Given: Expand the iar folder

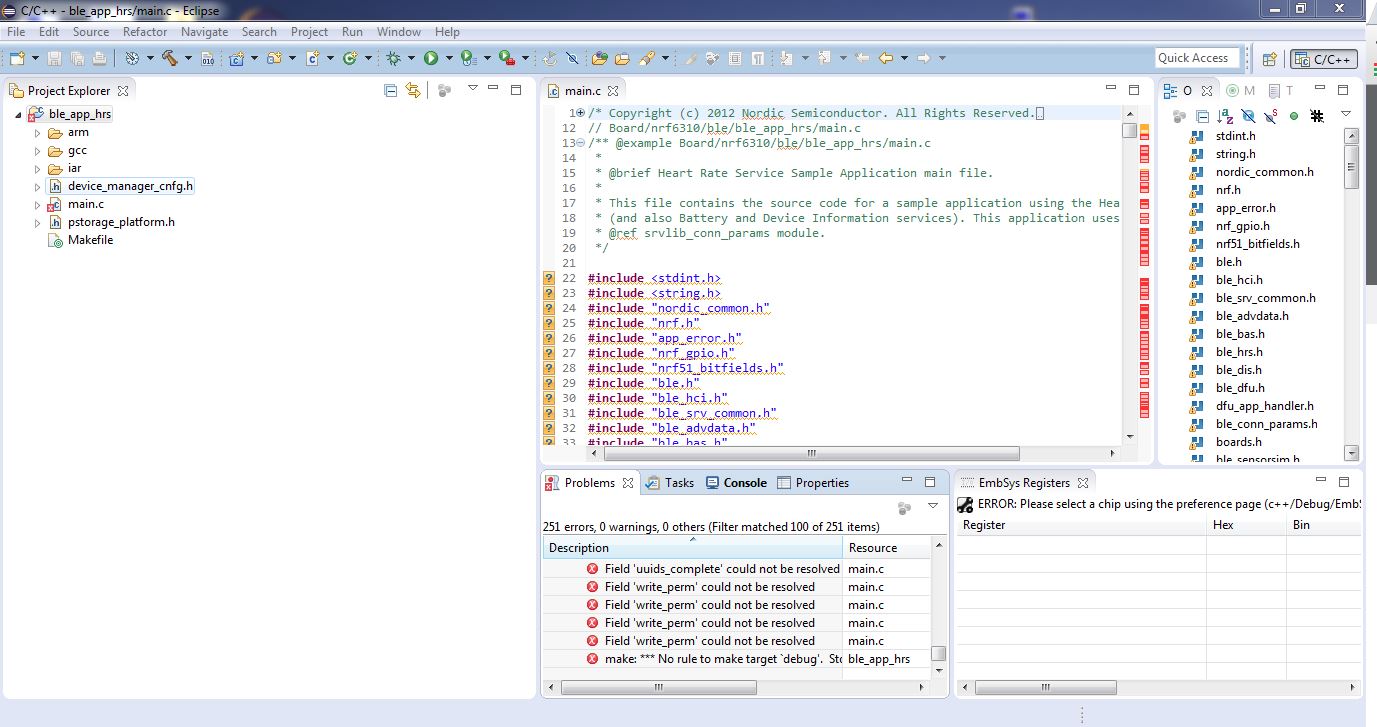Looking at the screenshot, I should 38,168.
